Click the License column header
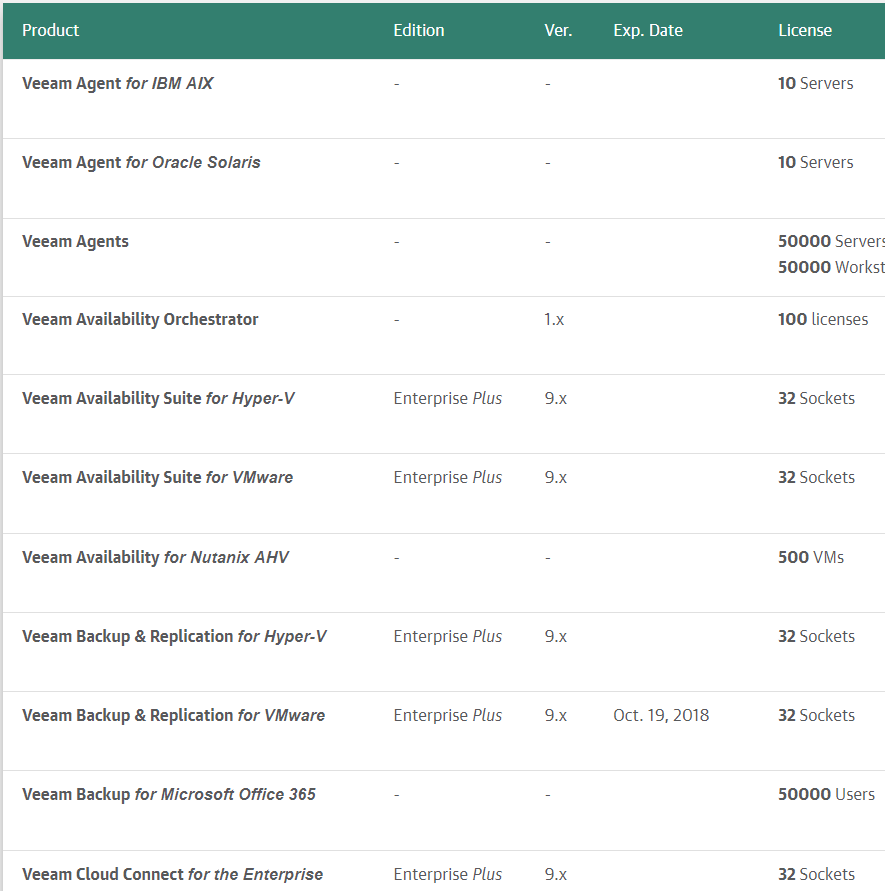 (x=804, y=30)
